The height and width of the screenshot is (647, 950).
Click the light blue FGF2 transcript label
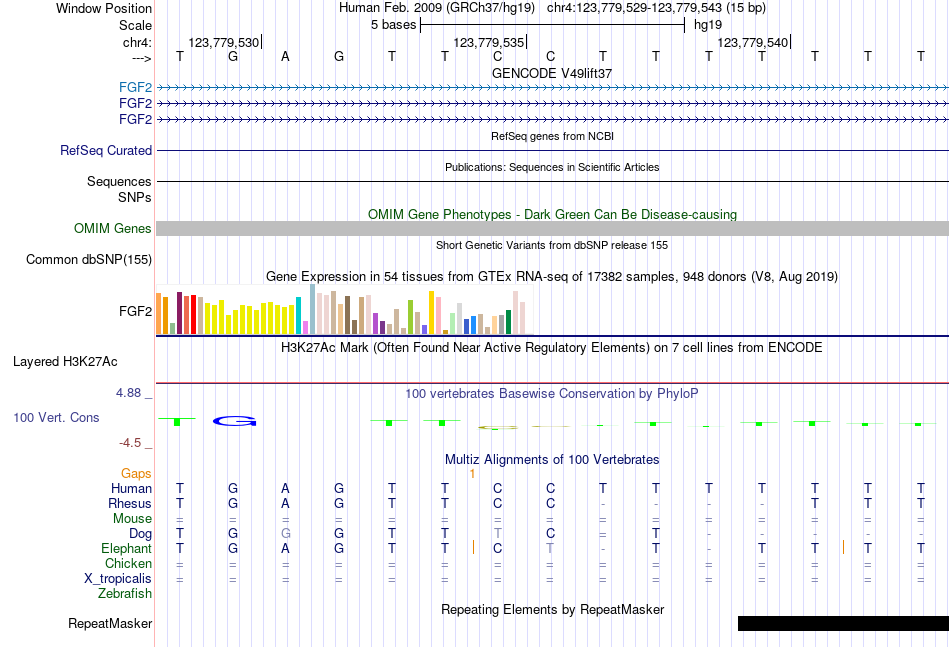click(x=135, y=87)
